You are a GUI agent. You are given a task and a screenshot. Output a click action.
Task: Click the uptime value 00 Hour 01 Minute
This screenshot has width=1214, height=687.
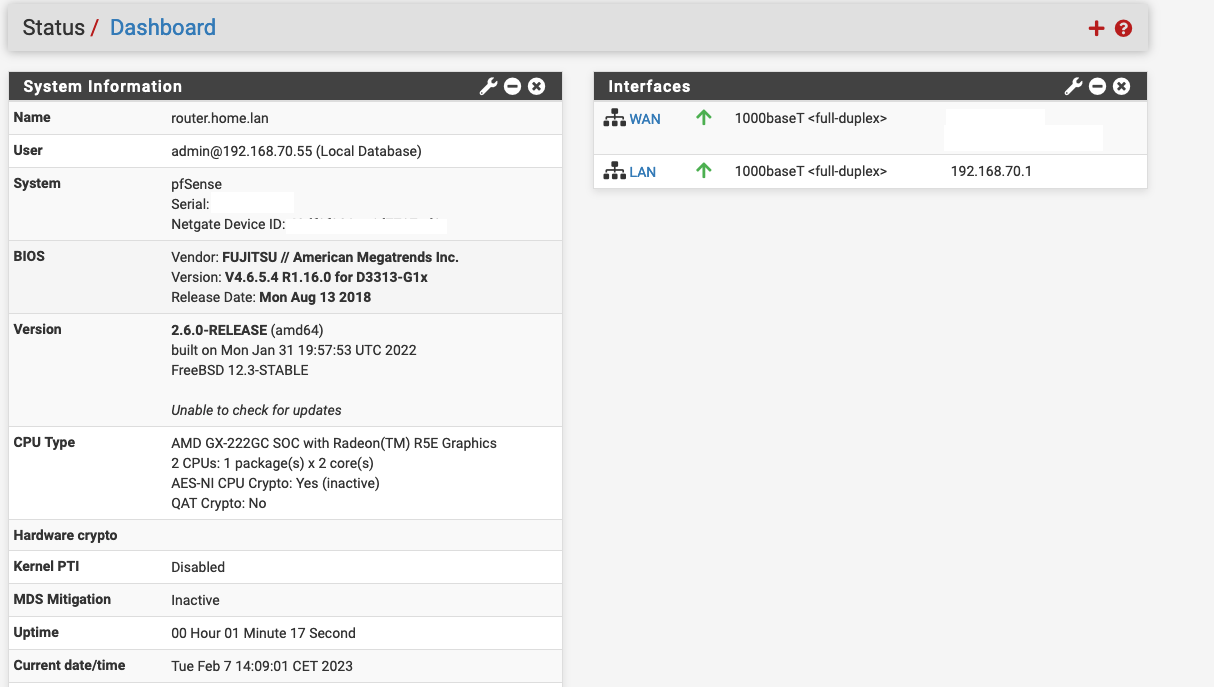[x=263, y=633]
